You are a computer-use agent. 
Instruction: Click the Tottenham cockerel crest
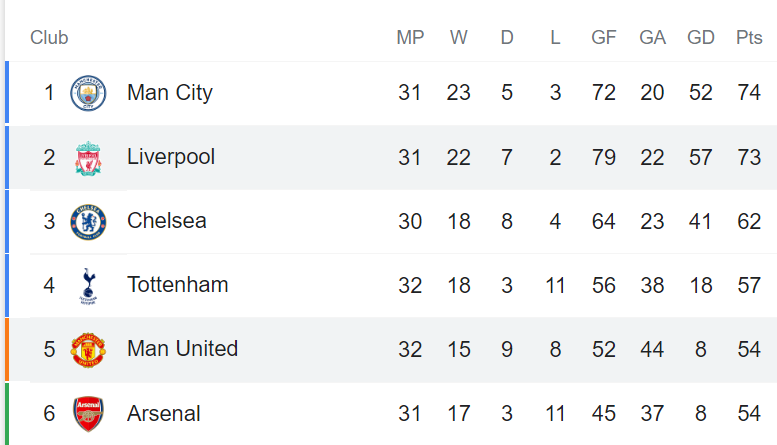tap(88, 286)
